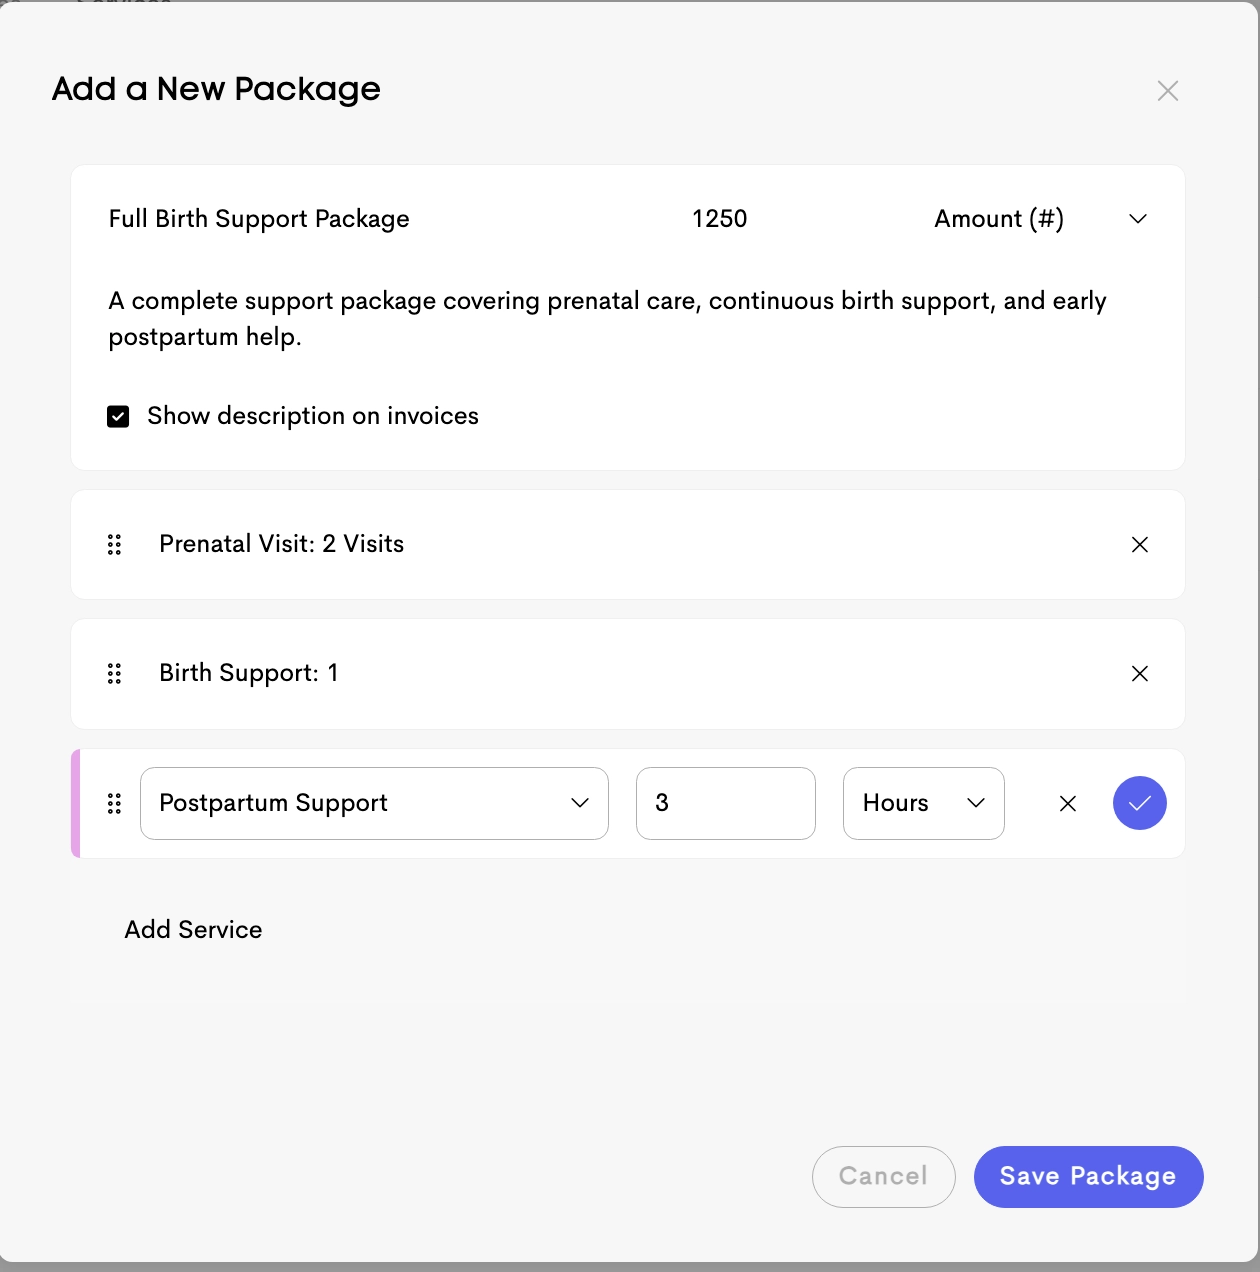Edit the package description text

[607, 319]
